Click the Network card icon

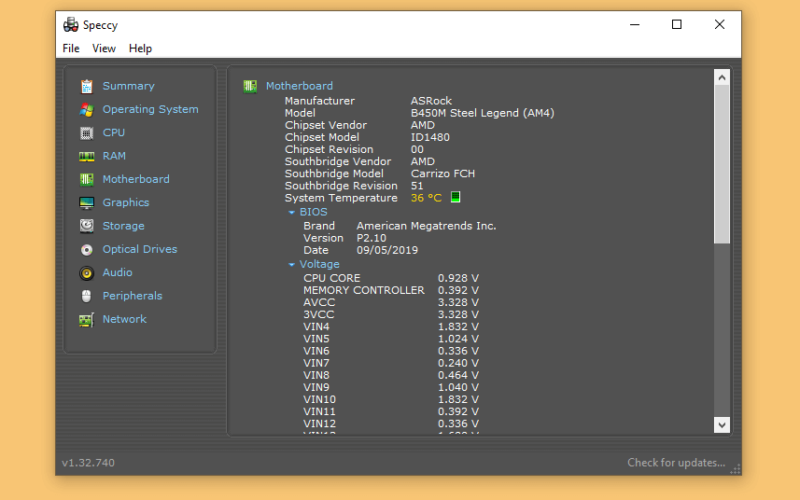click(x=87, y=320)
